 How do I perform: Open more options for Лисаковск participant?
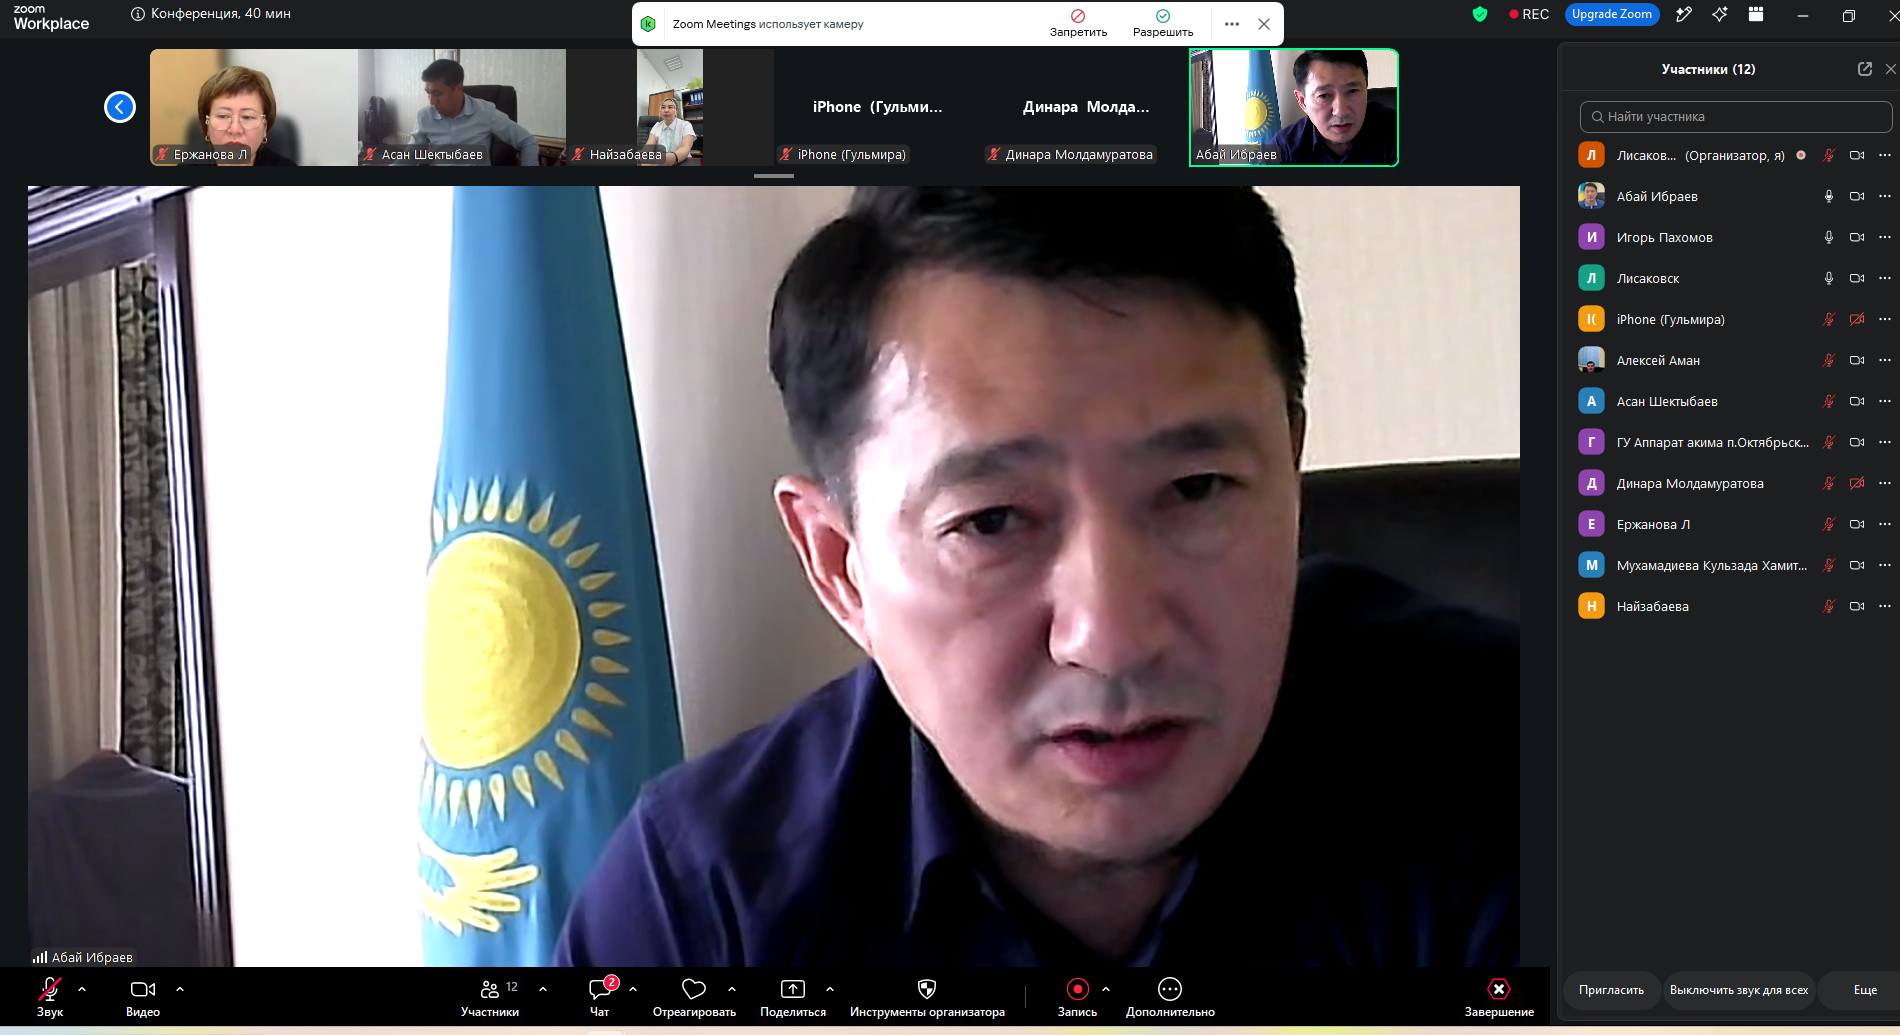coord(1885,278)
